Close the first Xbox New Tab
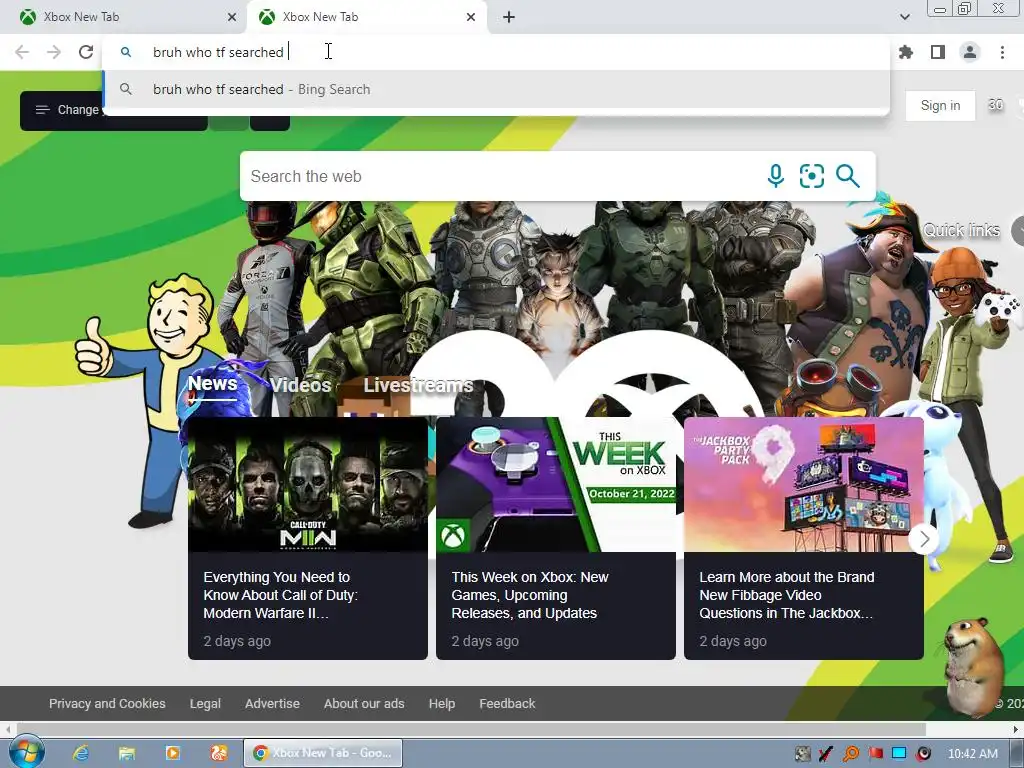Screen dimensions: 1024x768 click(x=232, y=17)
